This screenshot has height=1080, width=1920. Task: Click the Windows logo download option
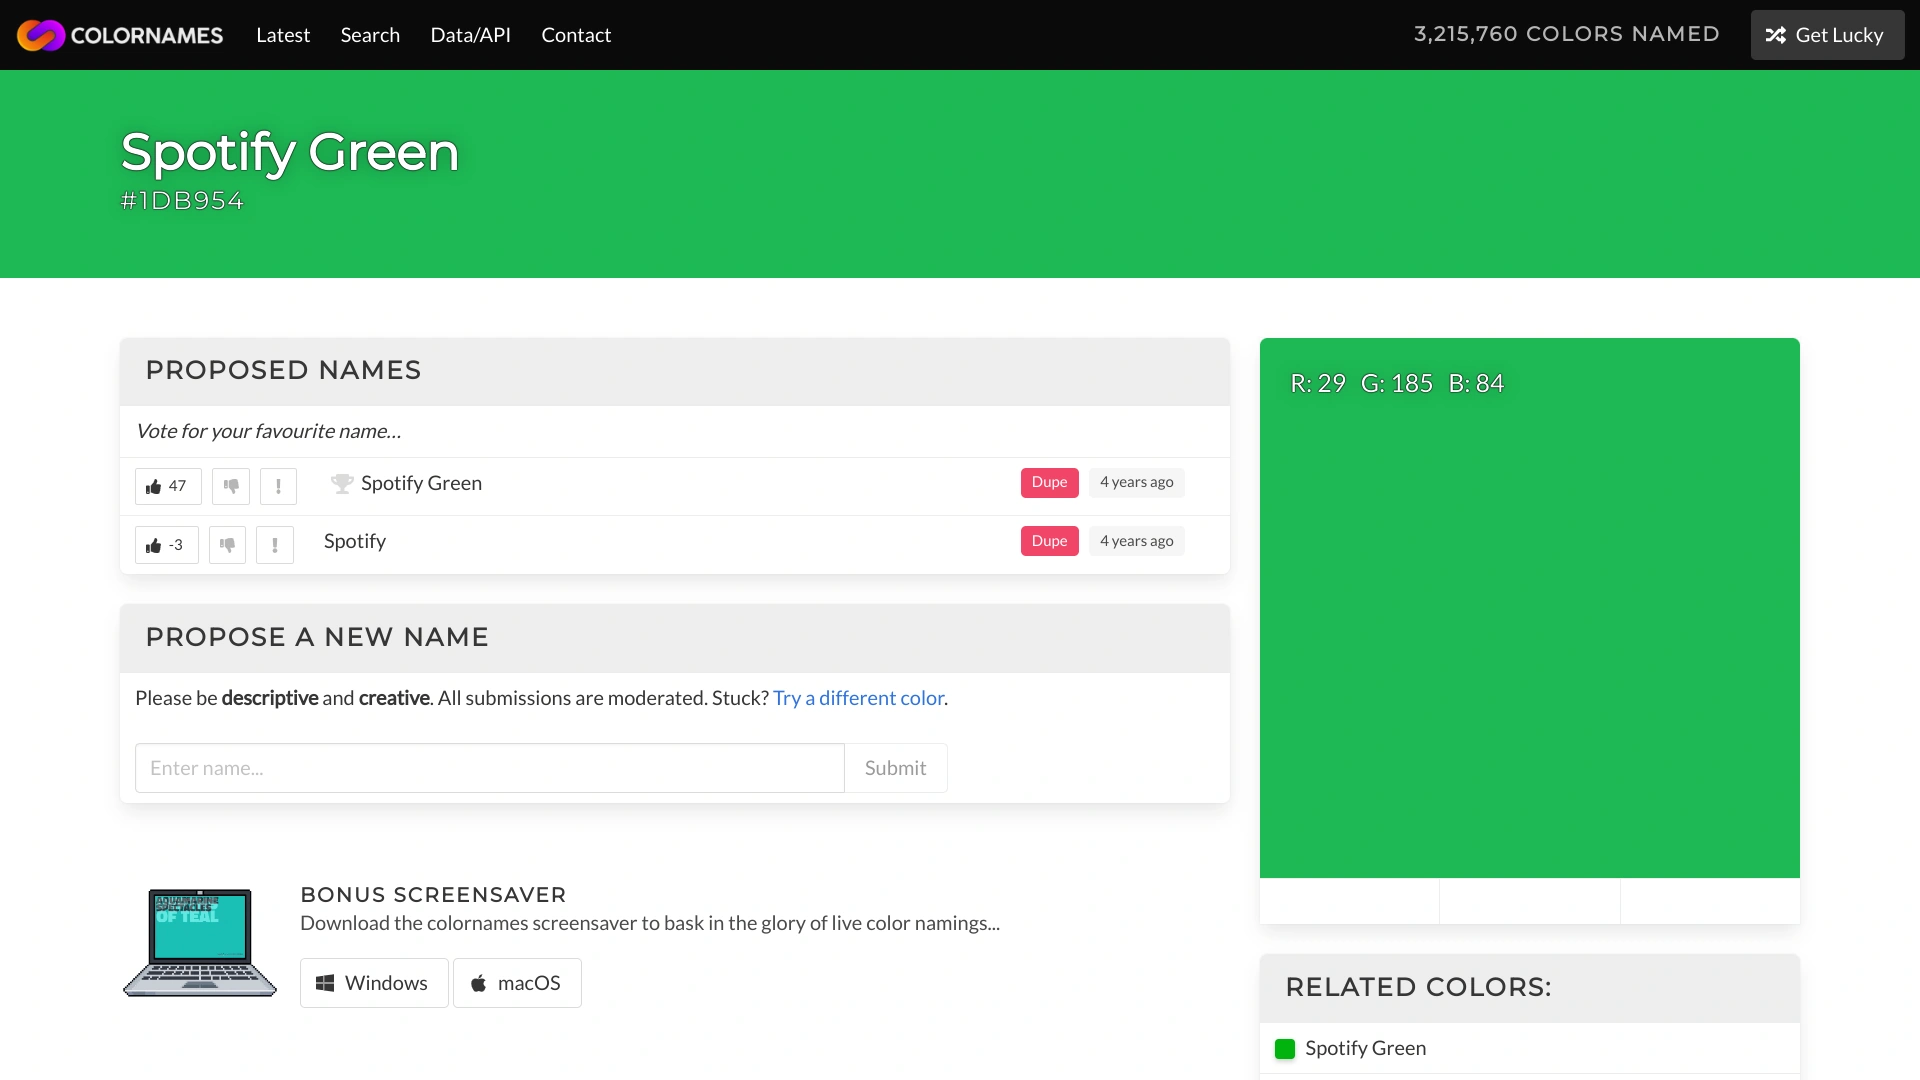324,983
